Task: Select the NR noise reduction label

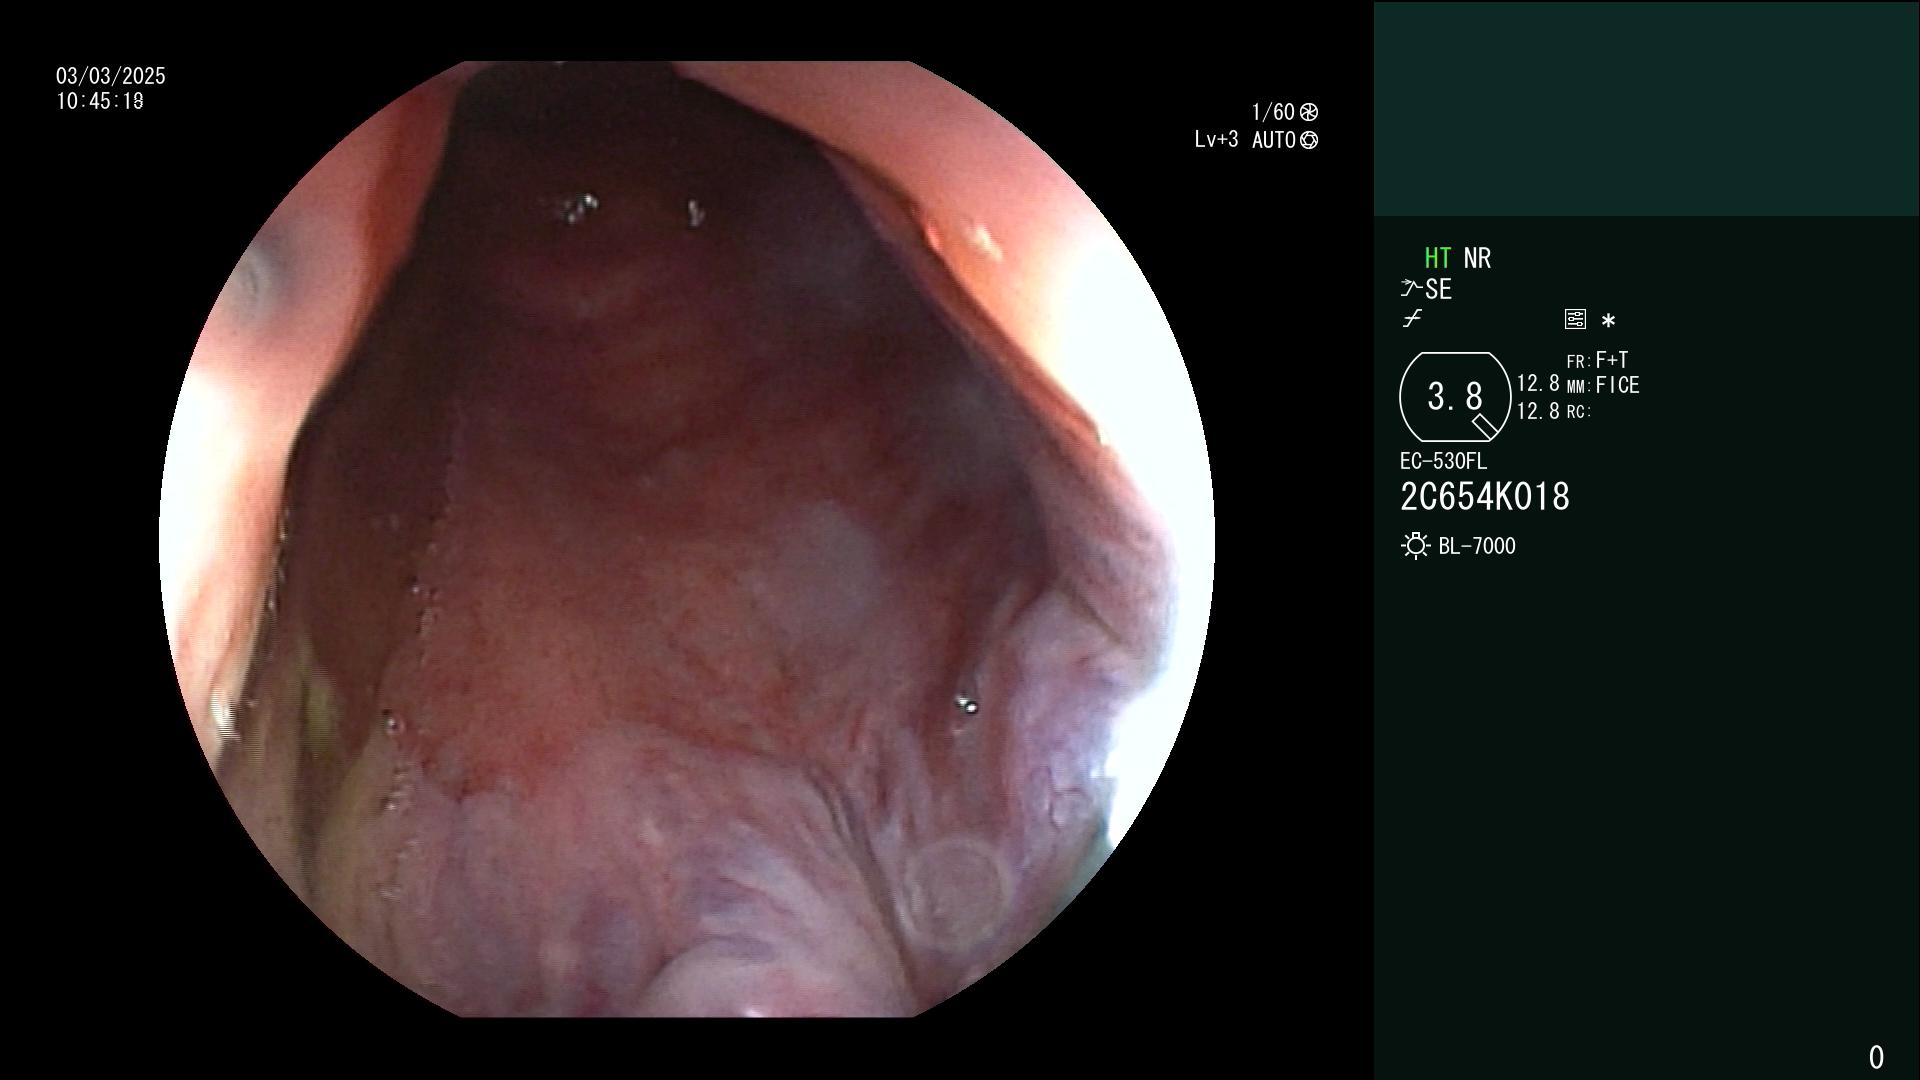Action: (1477, 258)
